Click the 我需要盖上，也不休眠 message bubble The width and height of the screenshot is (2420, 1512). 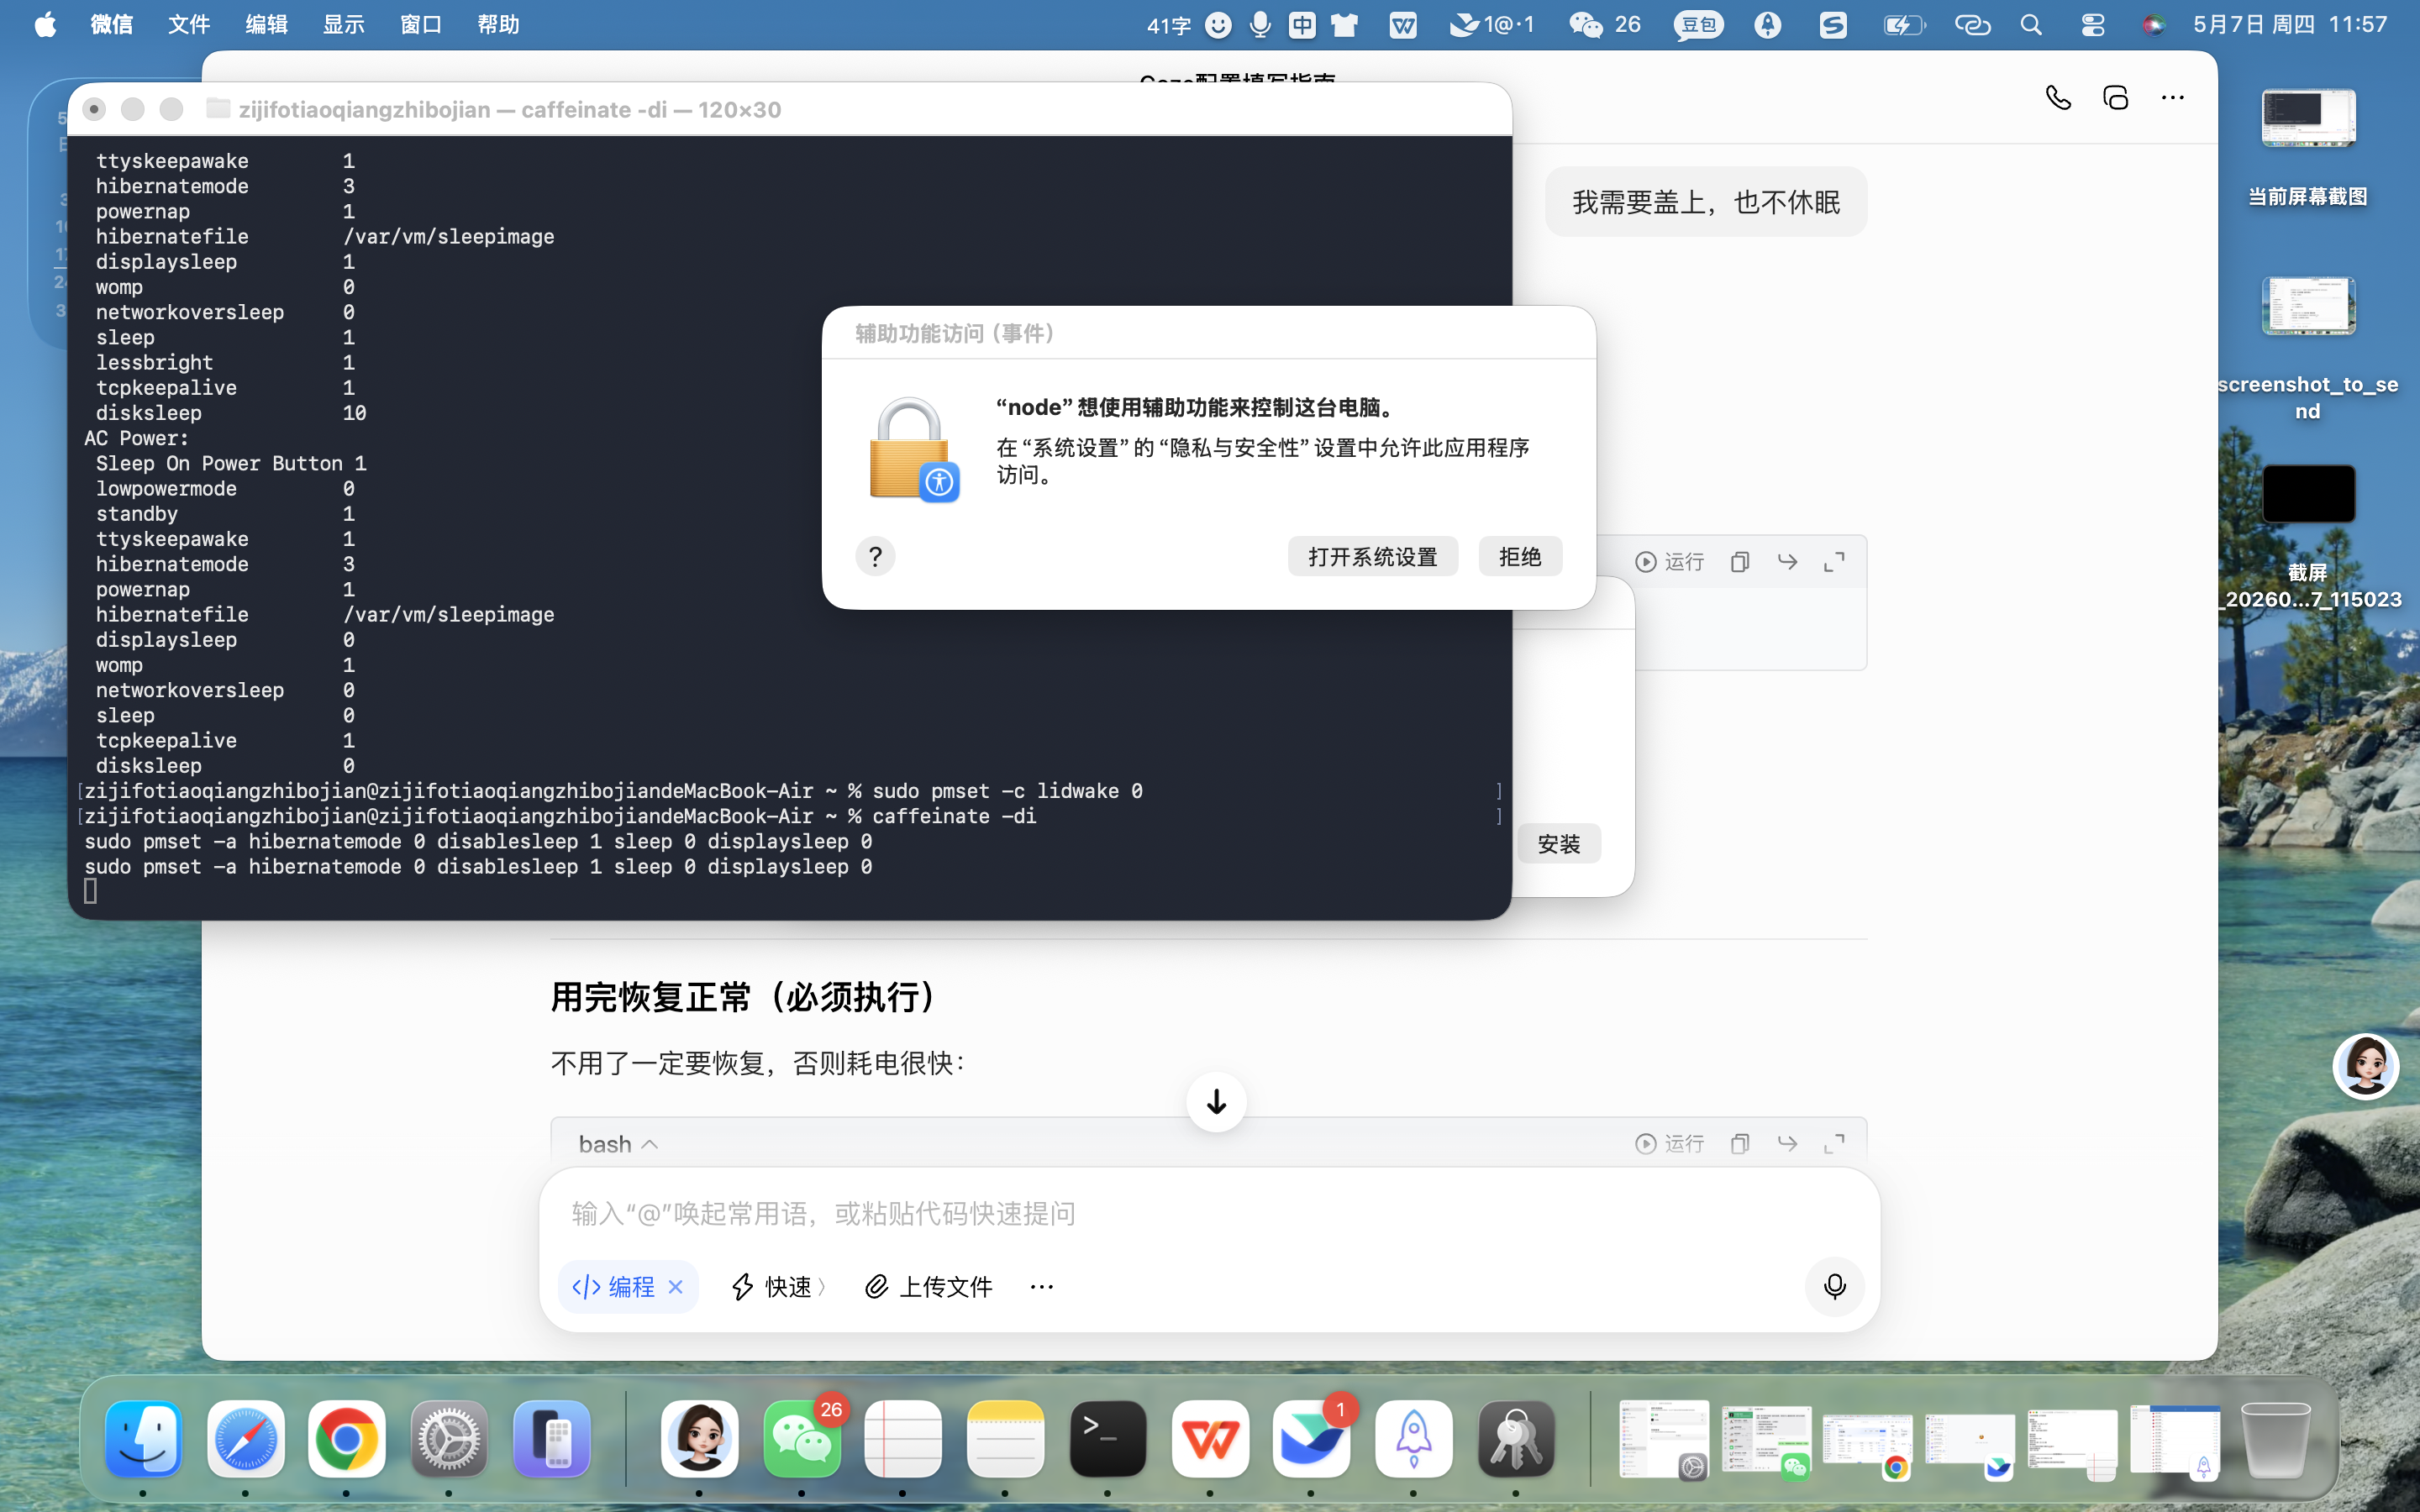click(1706, 202)
